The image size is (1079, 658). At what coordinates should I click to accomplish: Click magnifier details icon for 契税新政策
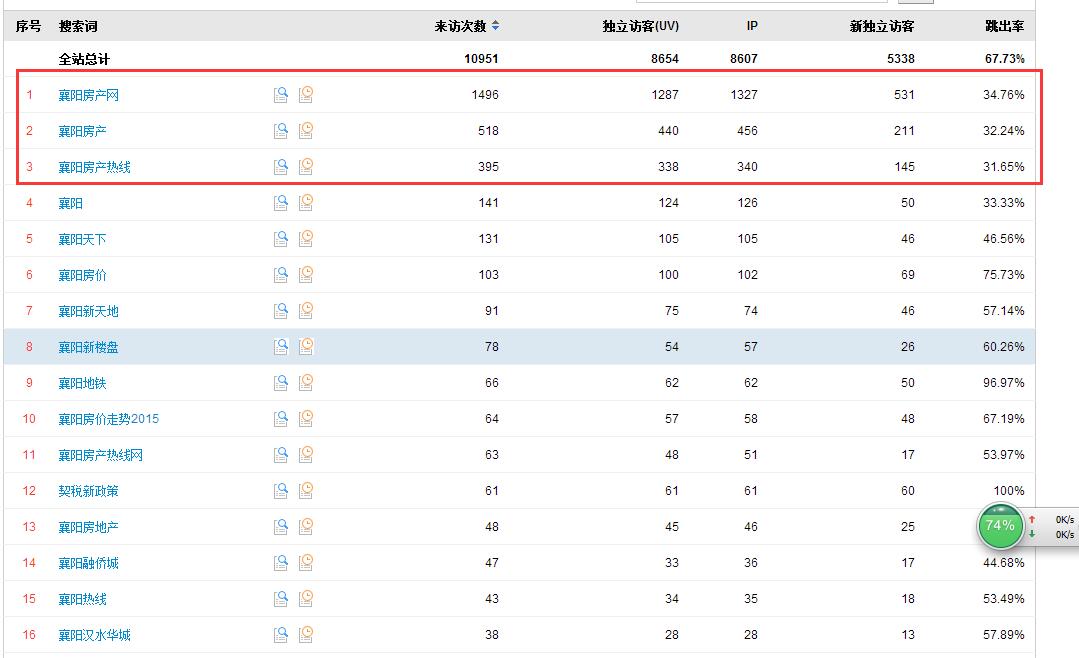click(281, 490)
